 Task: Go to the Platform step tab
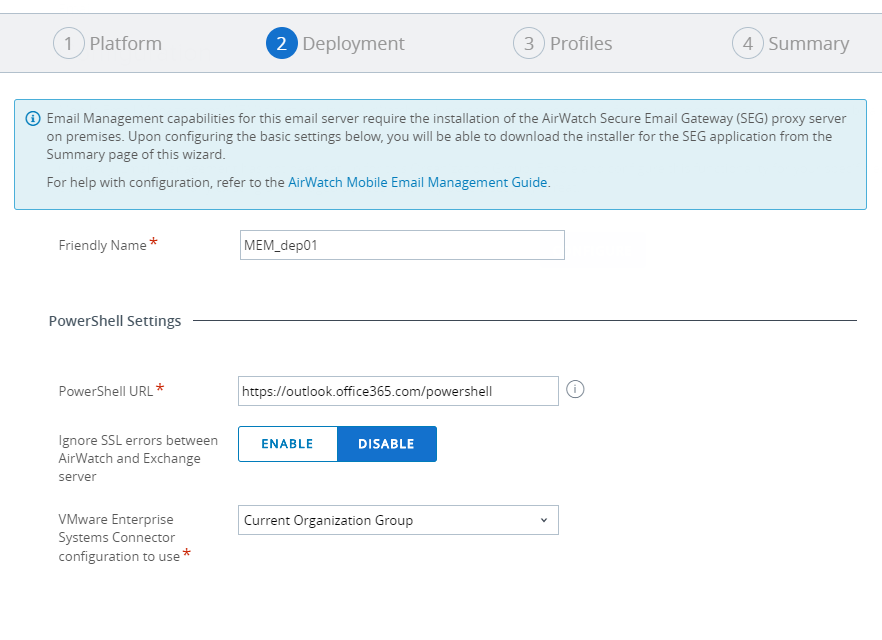point(125,44)
